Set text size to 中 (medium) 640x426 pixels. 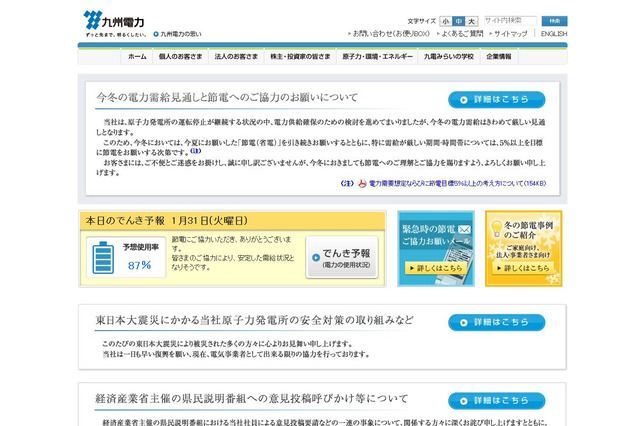pyautogui.click(x=459, y=21)
